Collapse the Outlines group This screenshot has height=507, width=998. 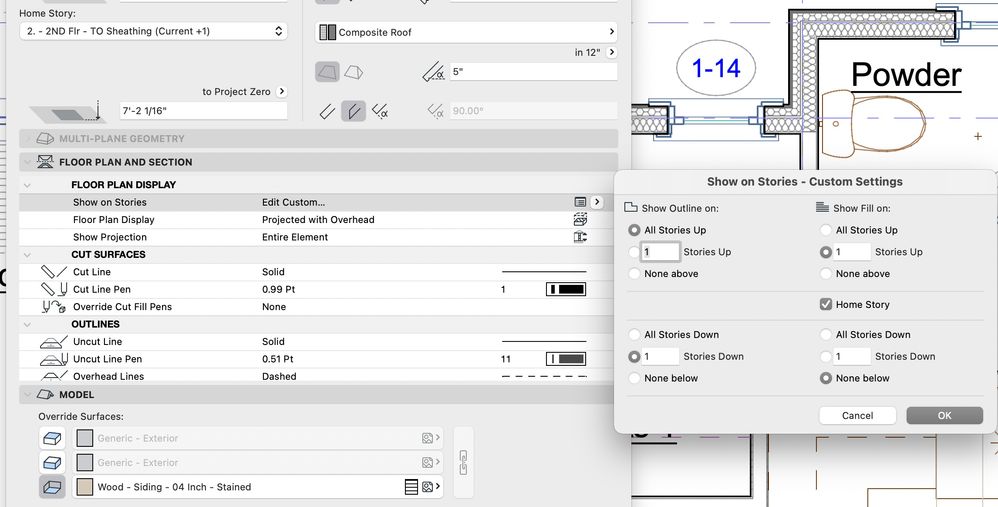(x=27, y=324)
